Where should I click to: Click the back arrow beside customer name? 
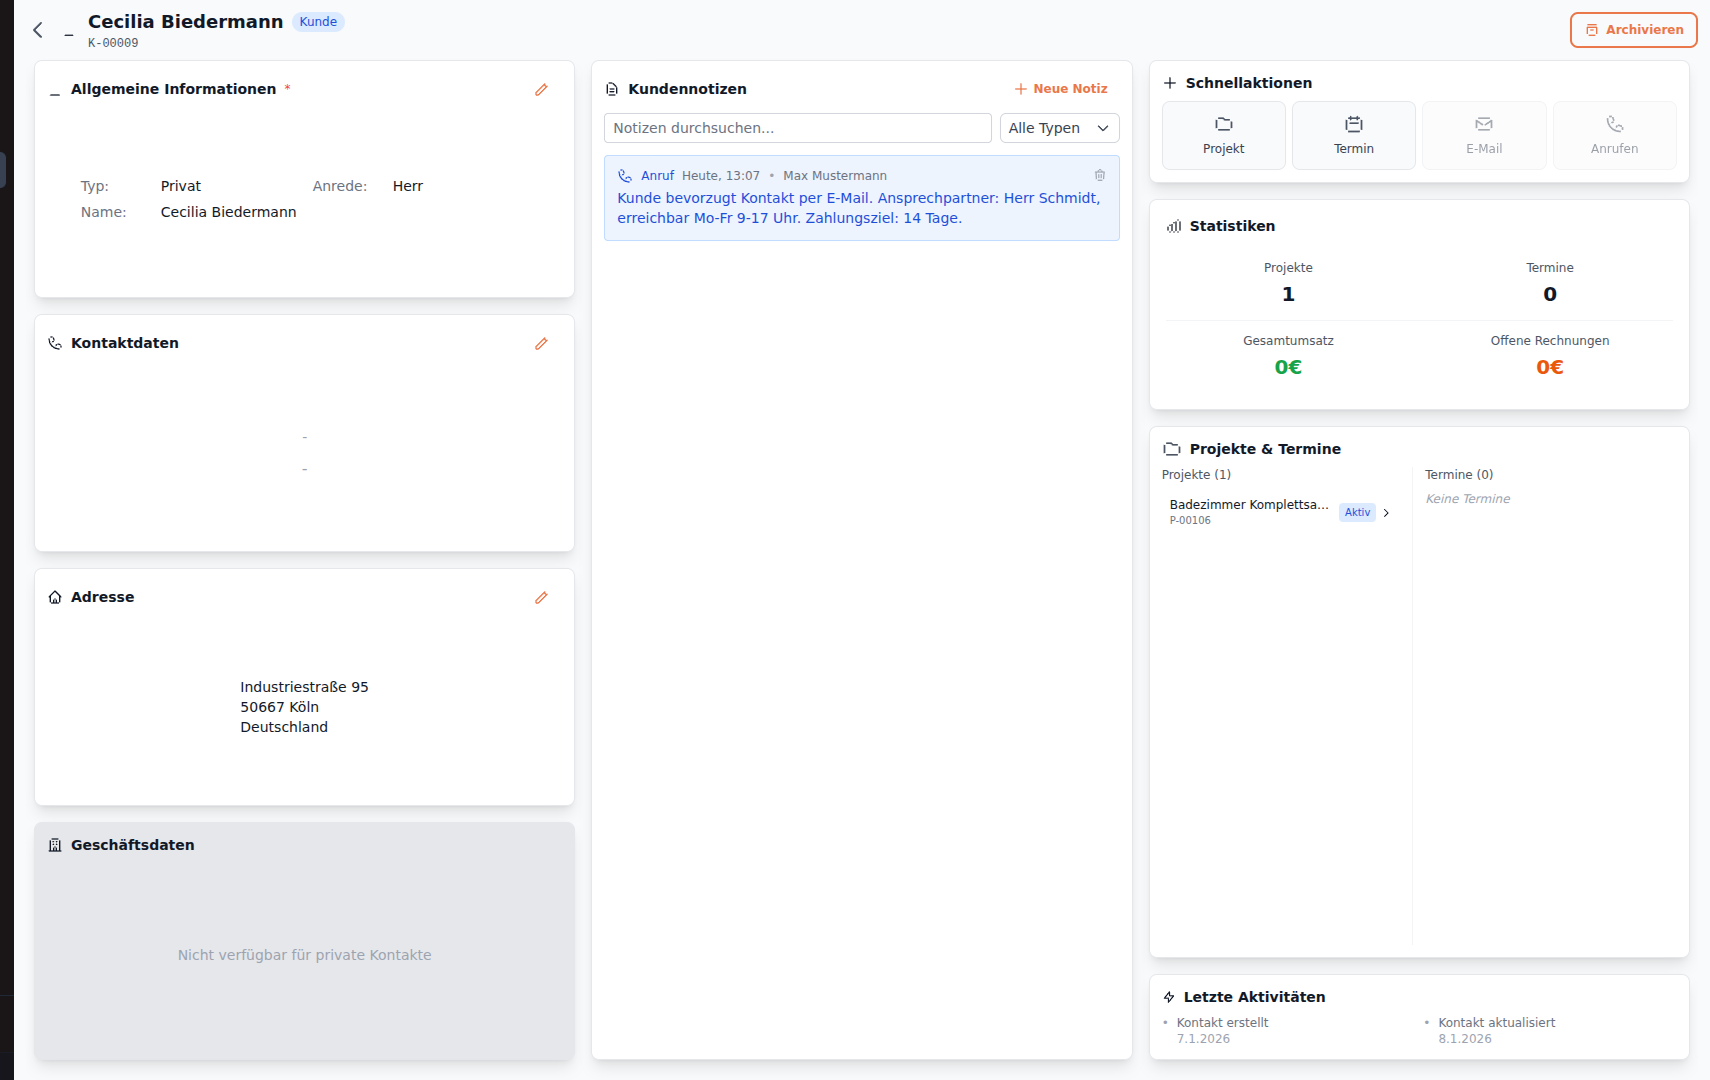(x=38, y=30)
